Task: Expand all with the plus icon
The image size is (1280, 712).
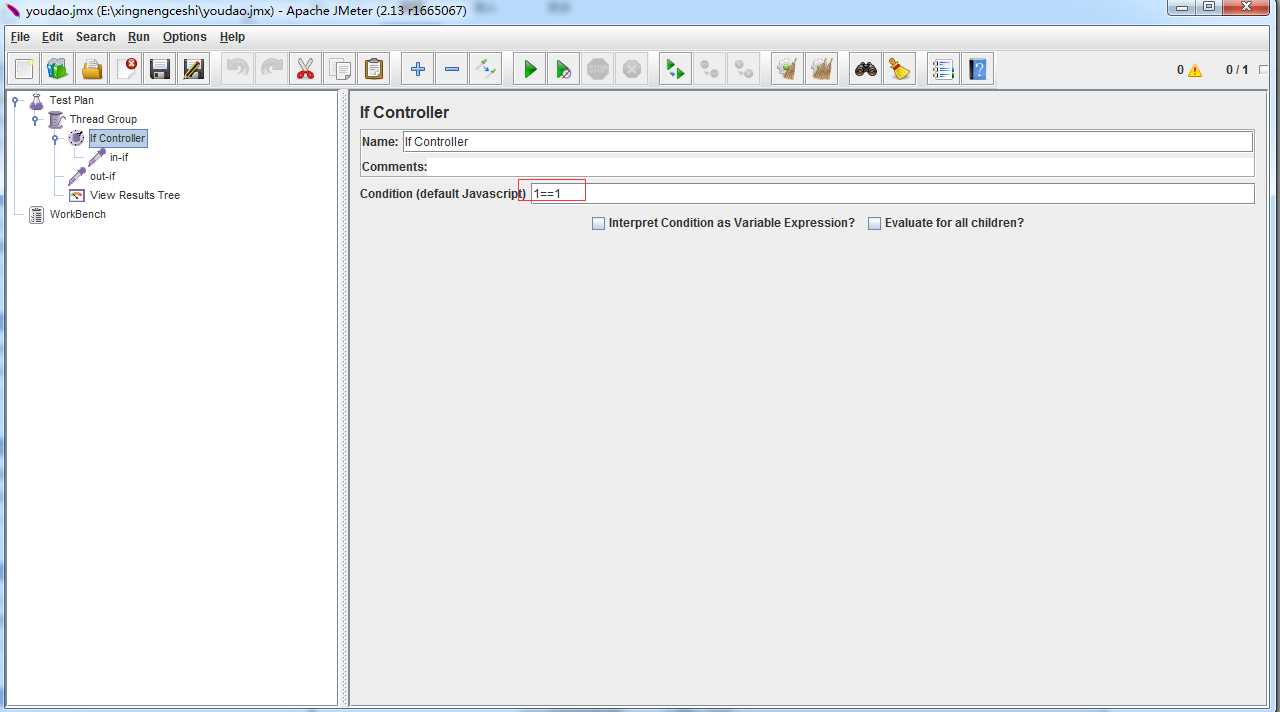Action: [x=418, y=69]
